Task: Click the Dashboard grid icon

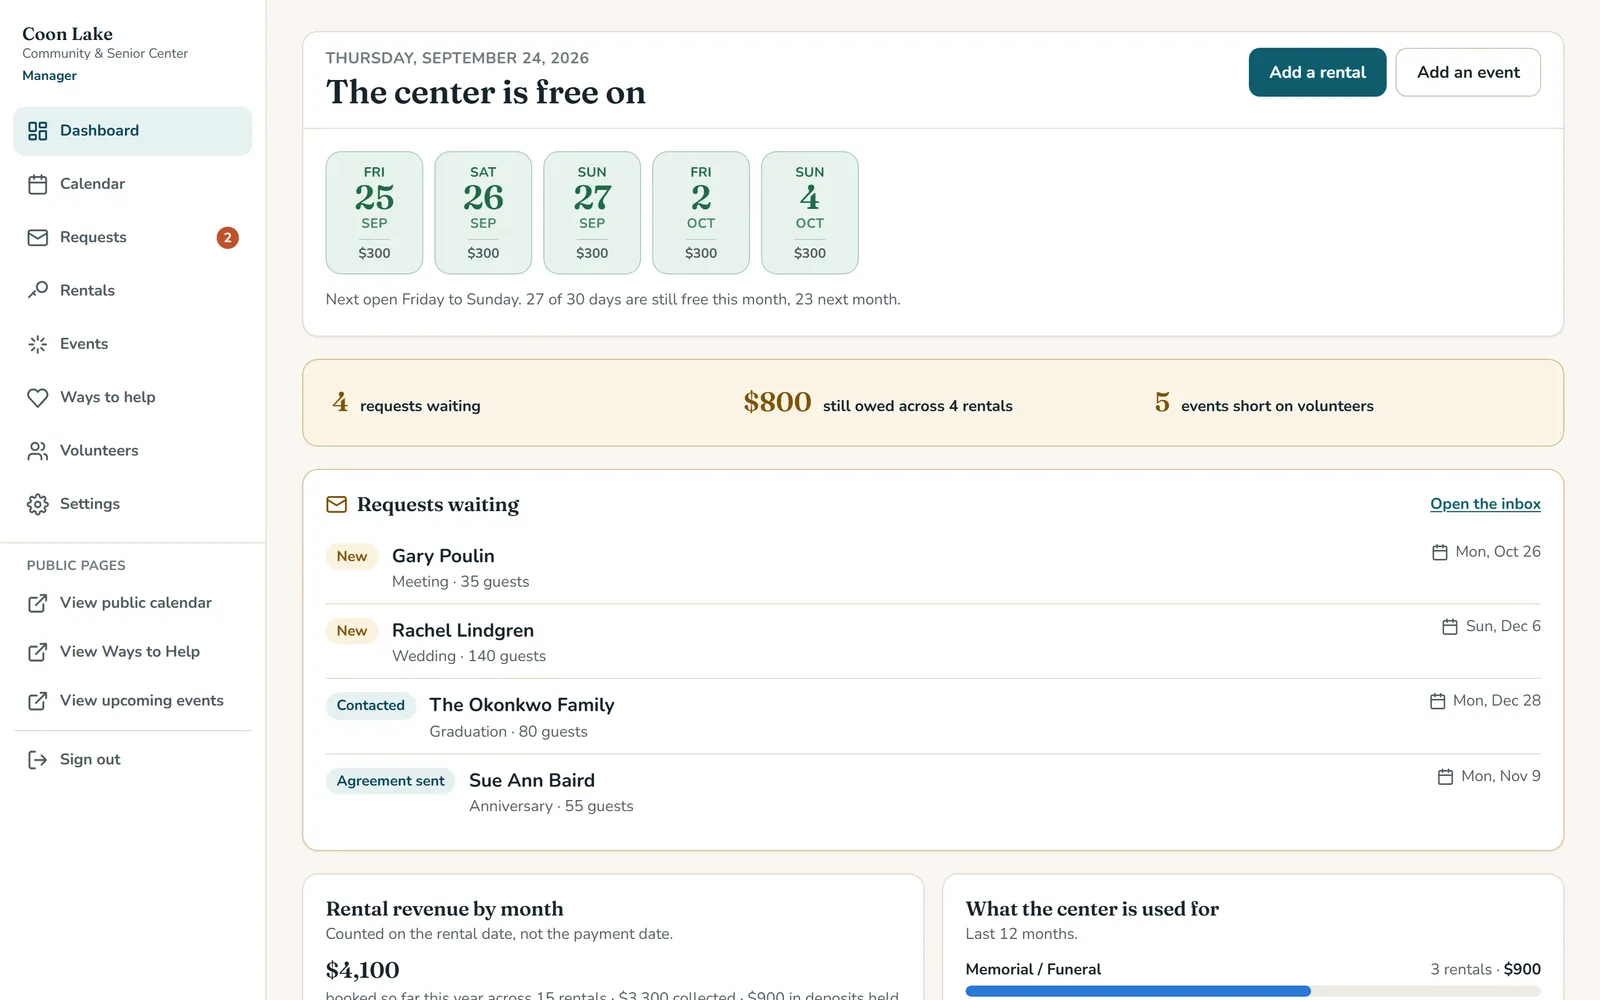Action: click(x=38, y=131)
